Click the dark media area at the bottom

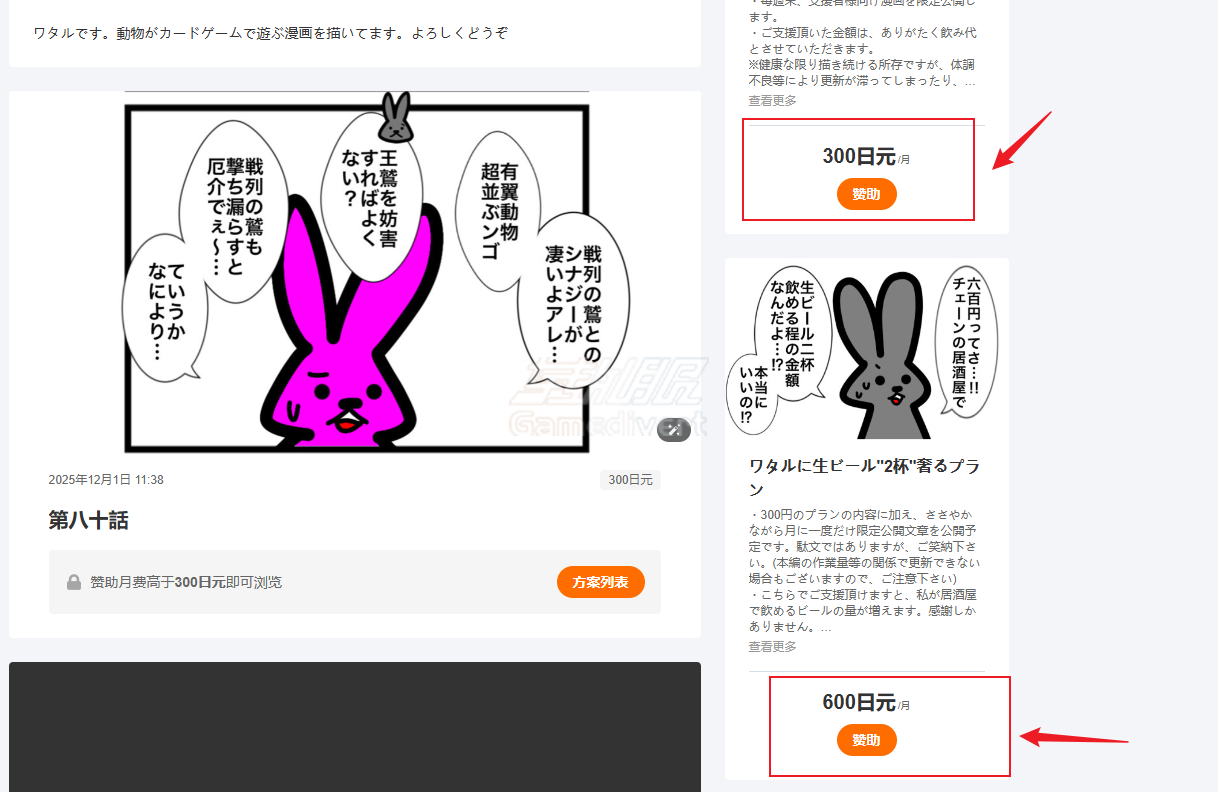(354, 725)
